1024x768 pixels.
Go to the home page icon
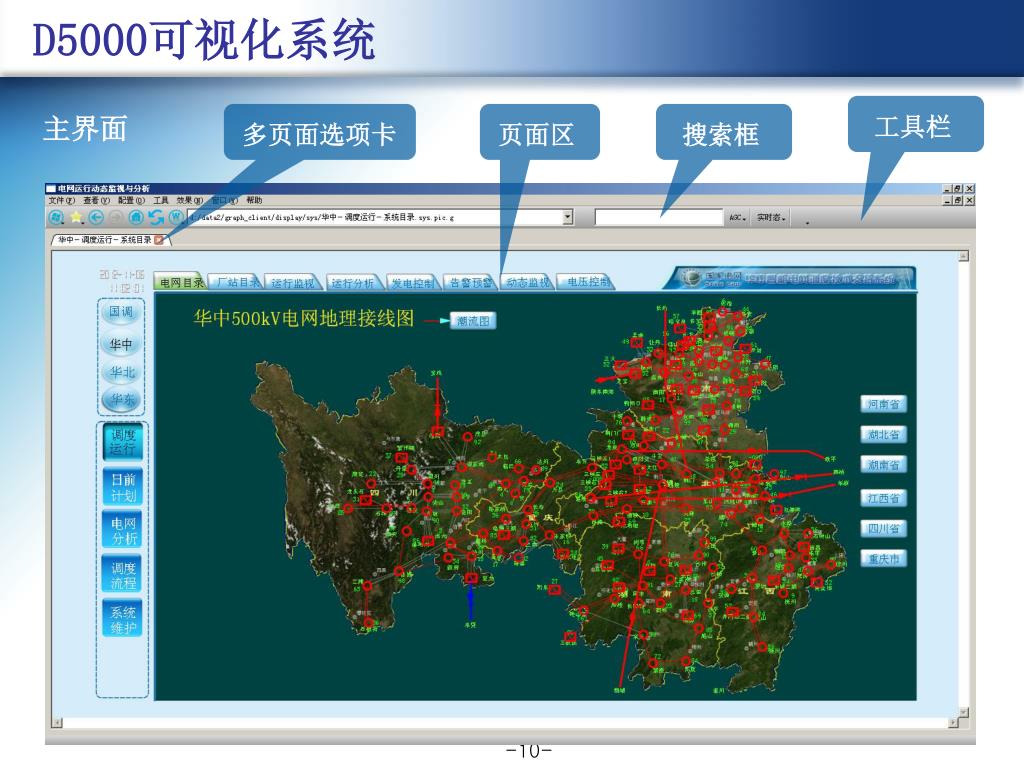point(136,217)
